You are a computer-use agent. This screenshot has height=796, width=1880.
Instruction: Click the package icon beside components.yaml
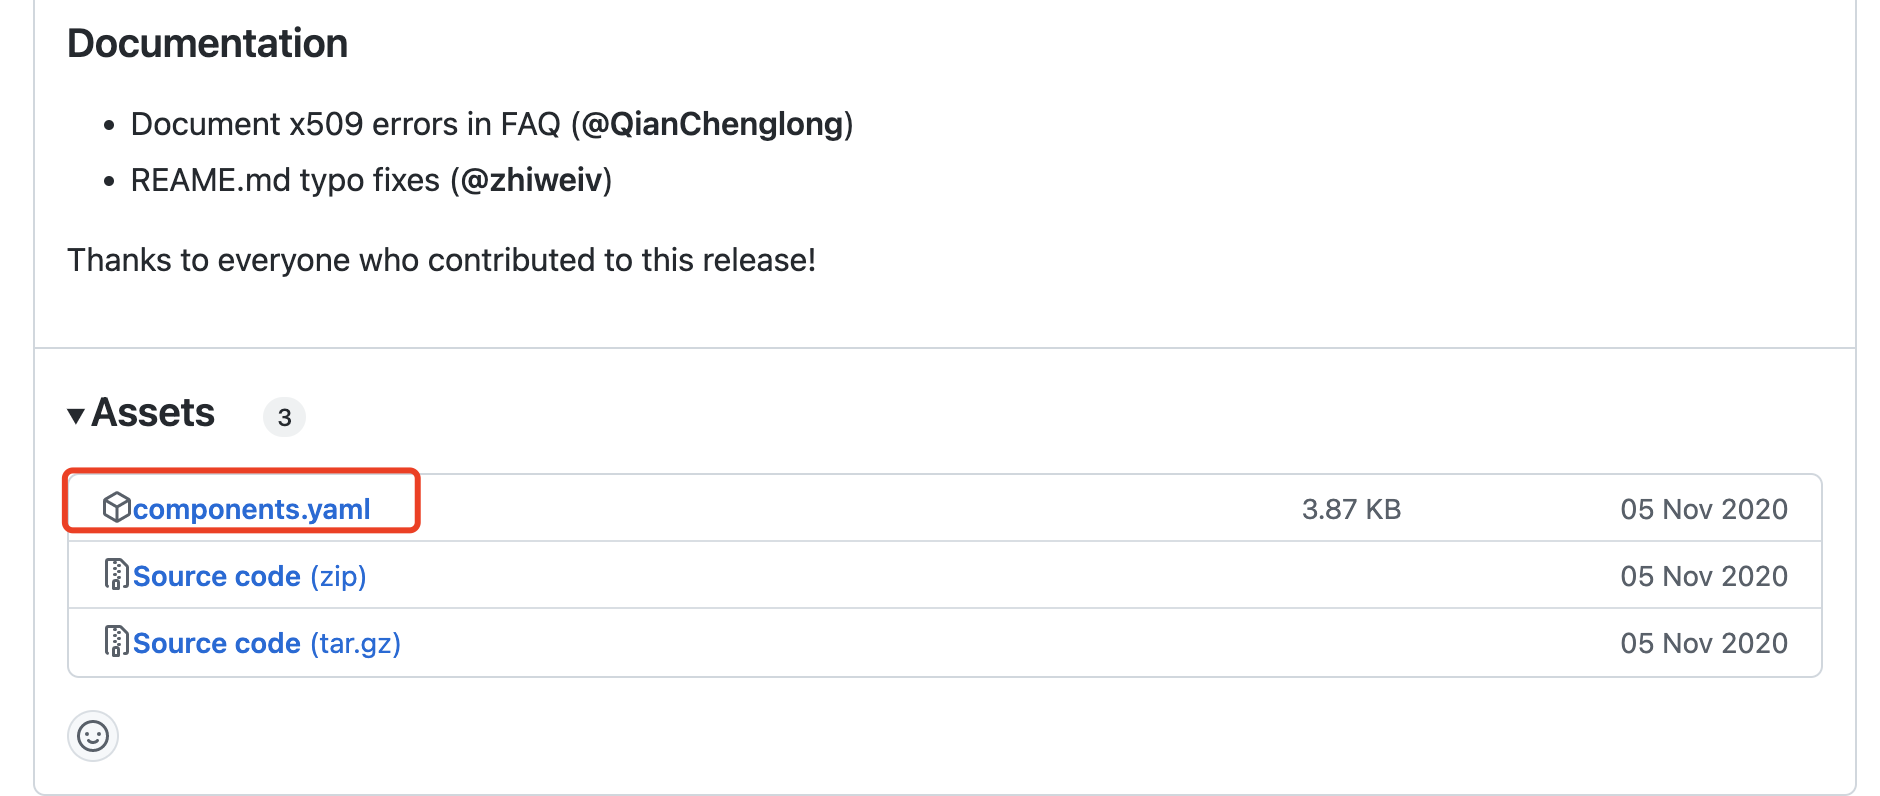tap(116, 508)
